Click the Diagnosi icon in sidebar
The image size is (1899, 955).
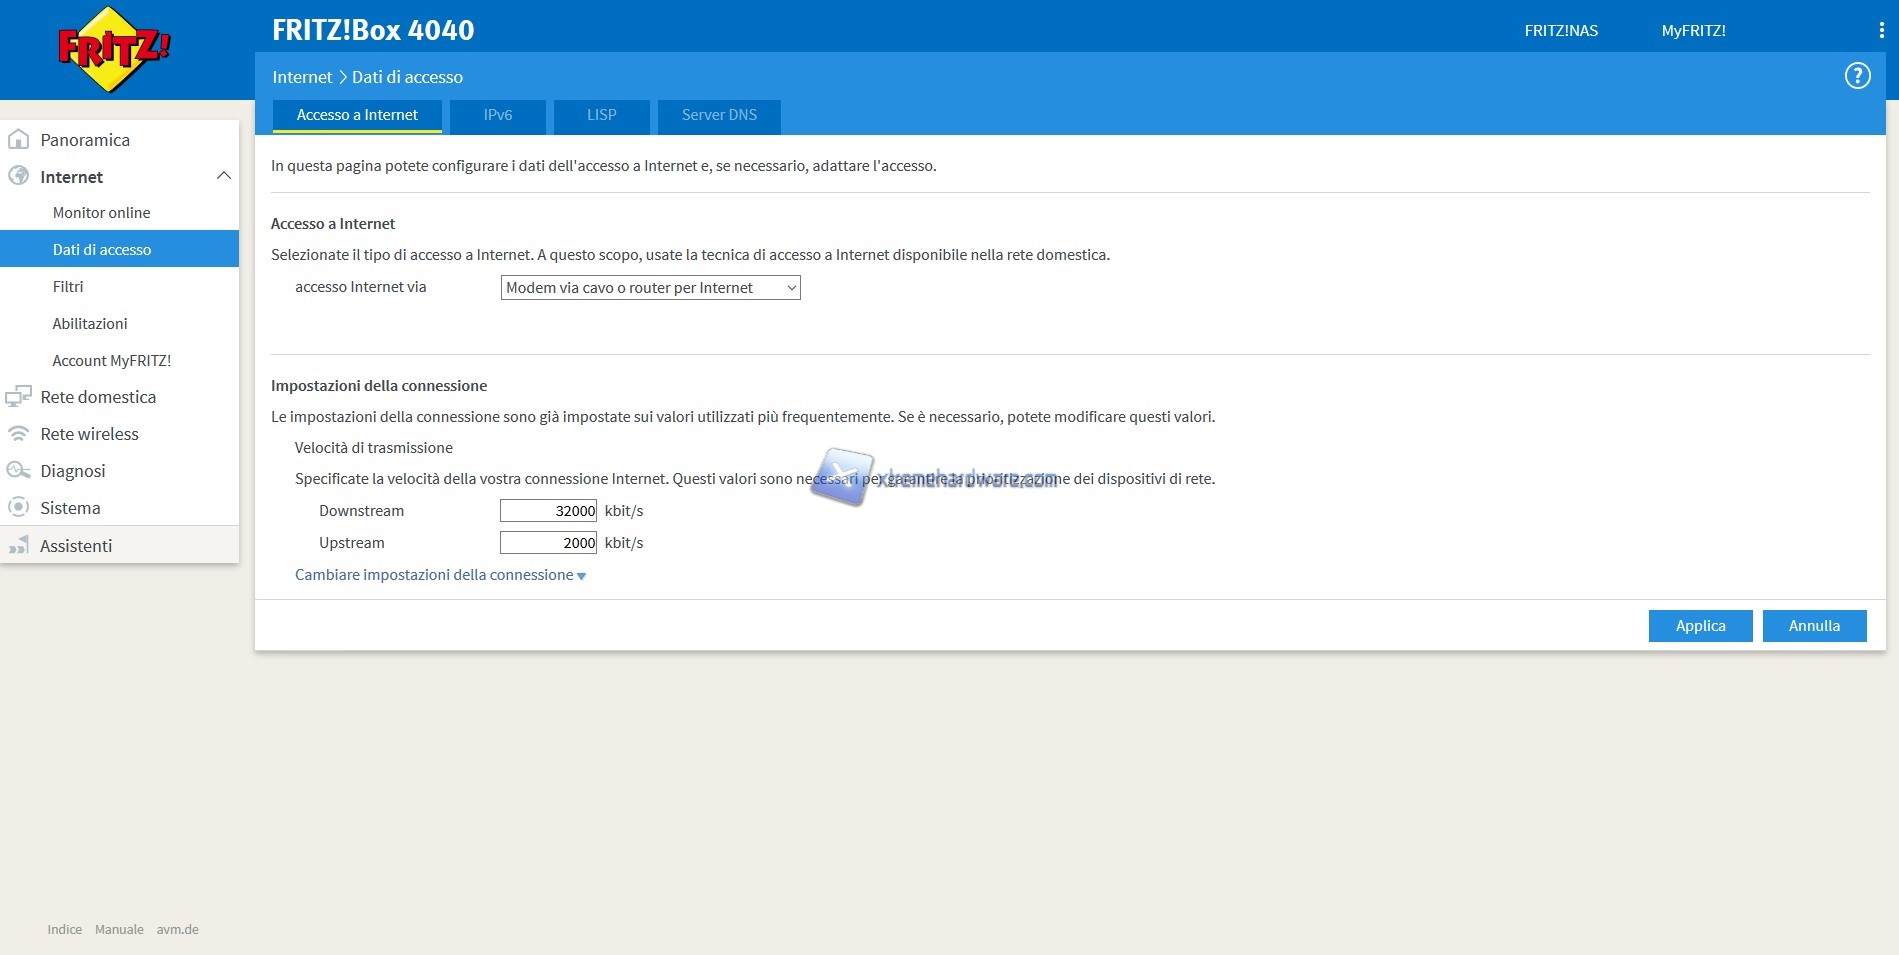coord(18,471)
